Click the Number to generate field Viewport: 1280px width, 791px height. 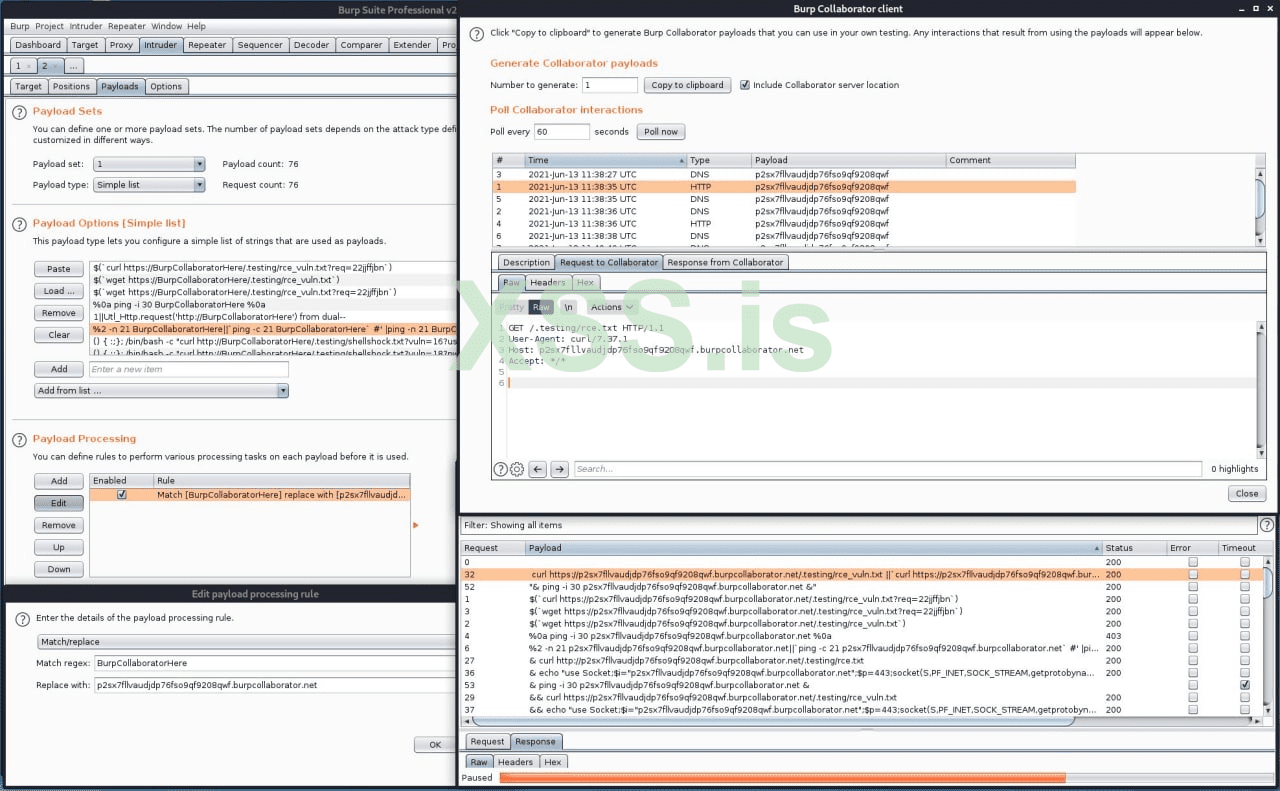[x=610, y=85]
